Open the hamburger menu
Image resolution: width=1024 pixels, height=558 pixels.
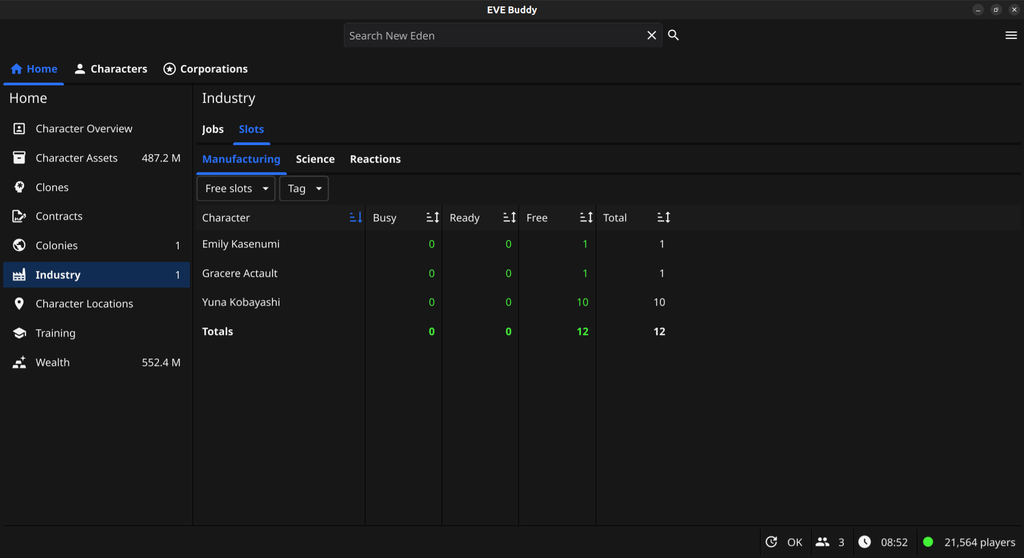[1011, 35]
